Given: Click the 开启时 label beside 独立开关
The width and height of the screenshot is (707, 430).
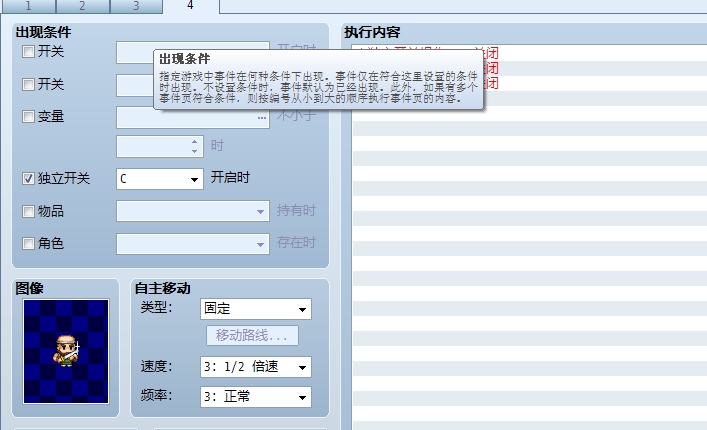Looking at the screenshot, I should click(230, 178).
